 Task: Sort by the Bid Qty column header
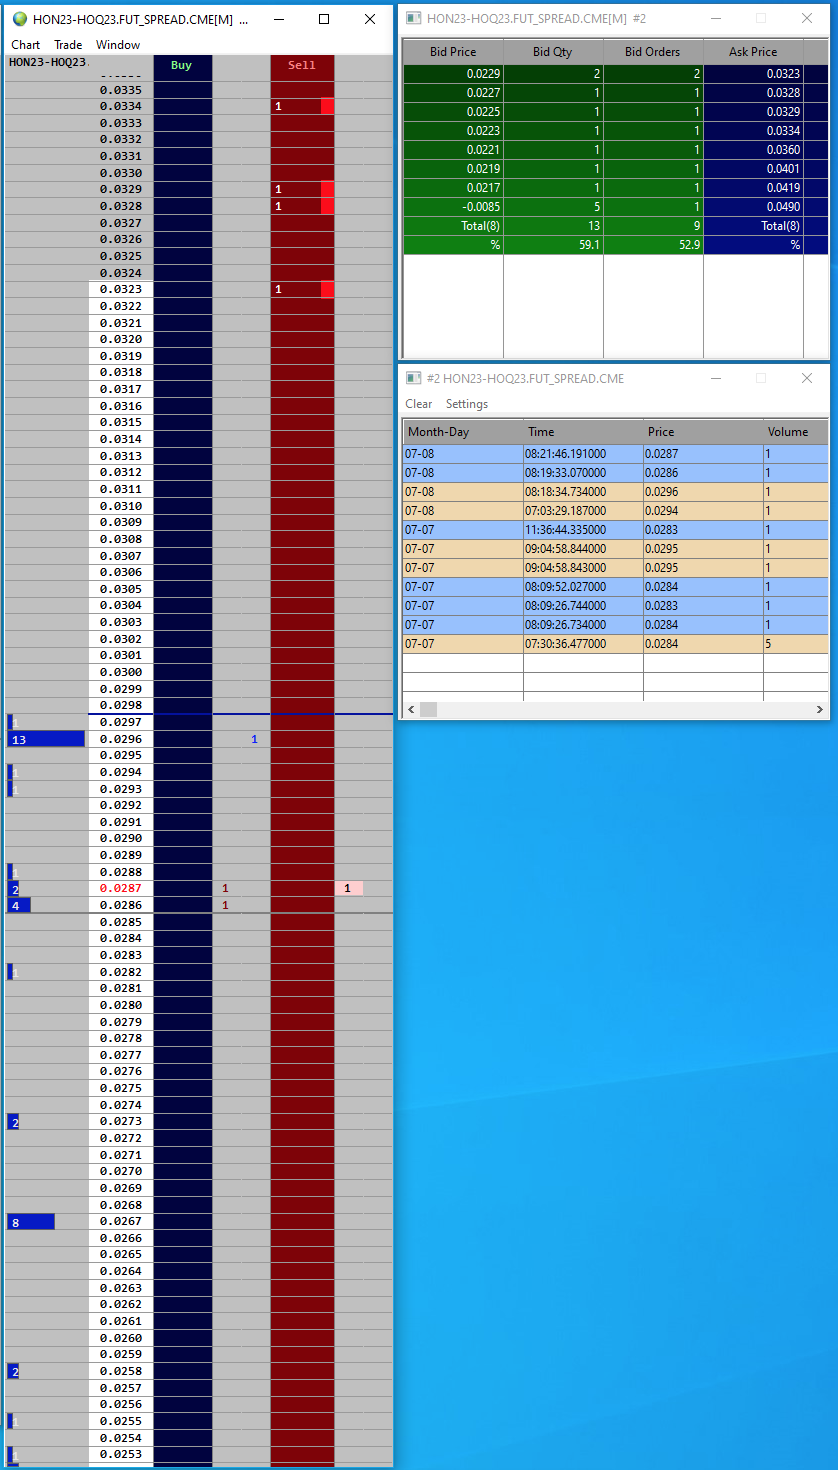[x=553, y=52]
